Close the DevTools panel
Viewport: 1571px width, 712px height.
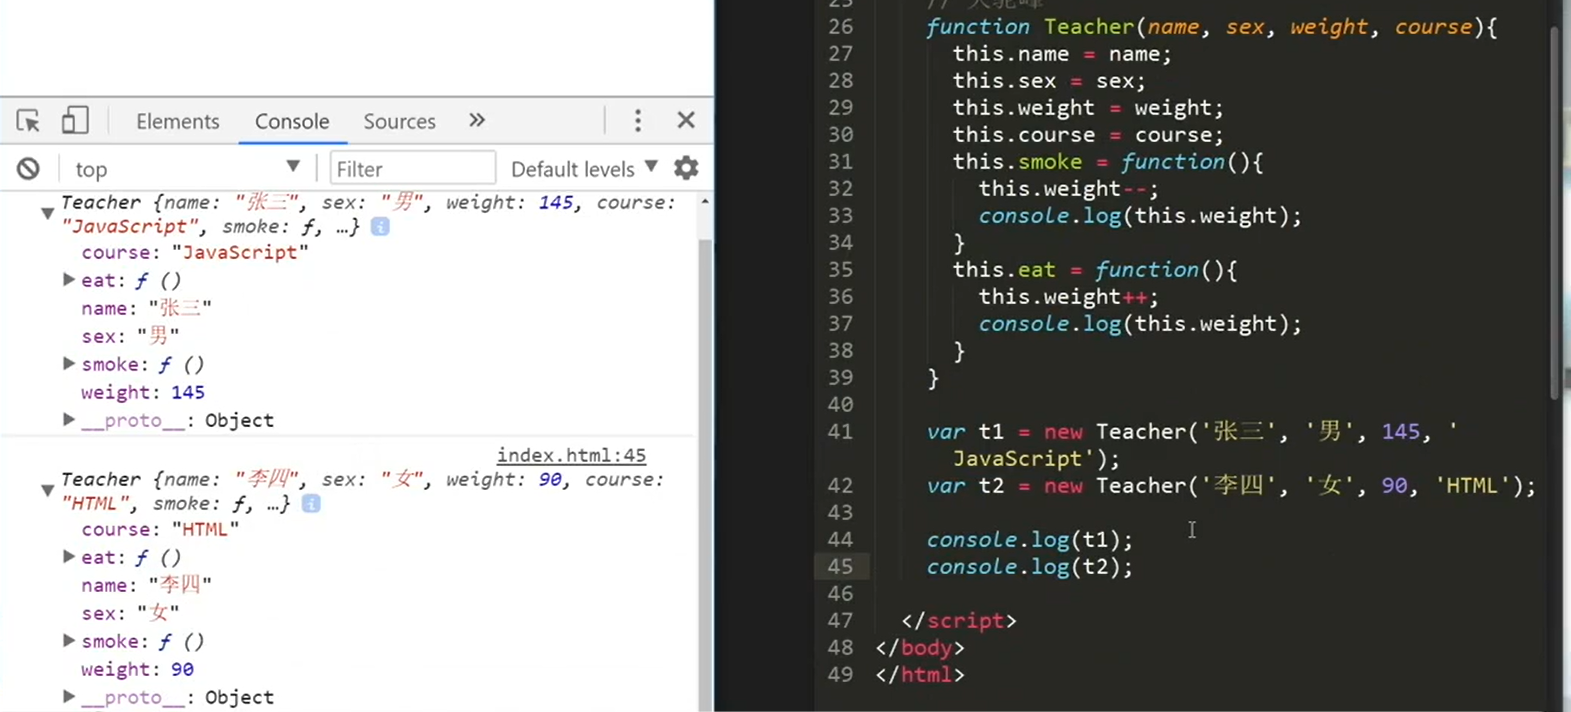pos(686,121)
